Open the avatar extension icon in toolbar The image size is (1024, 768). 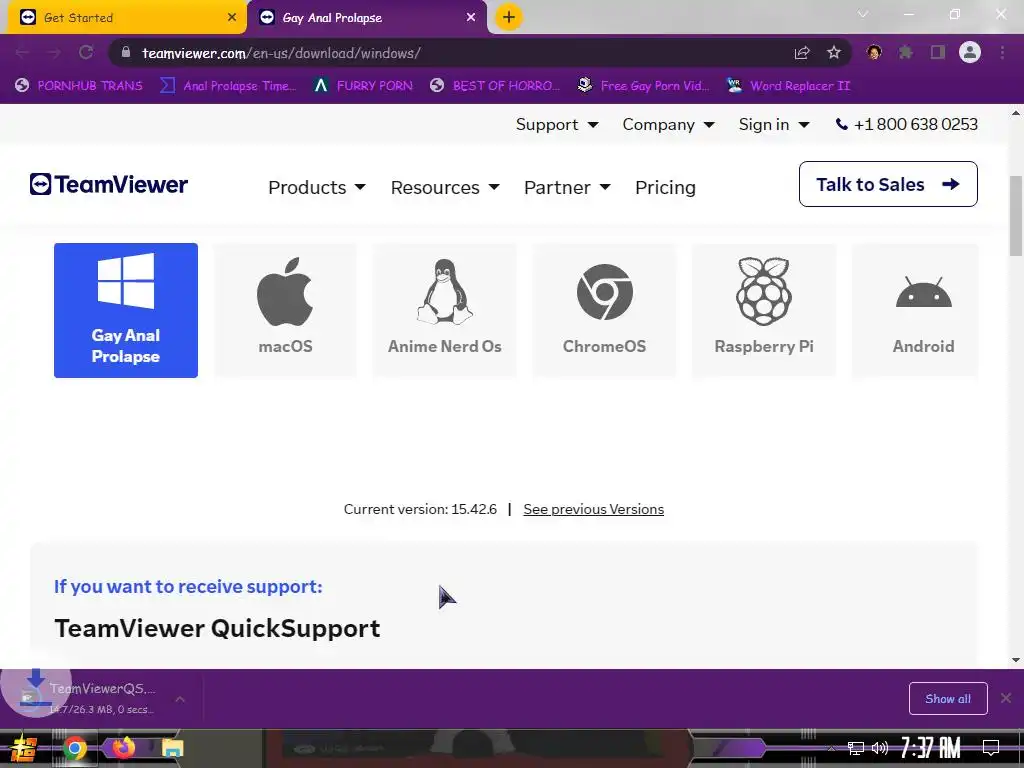[x=874, y=52]
